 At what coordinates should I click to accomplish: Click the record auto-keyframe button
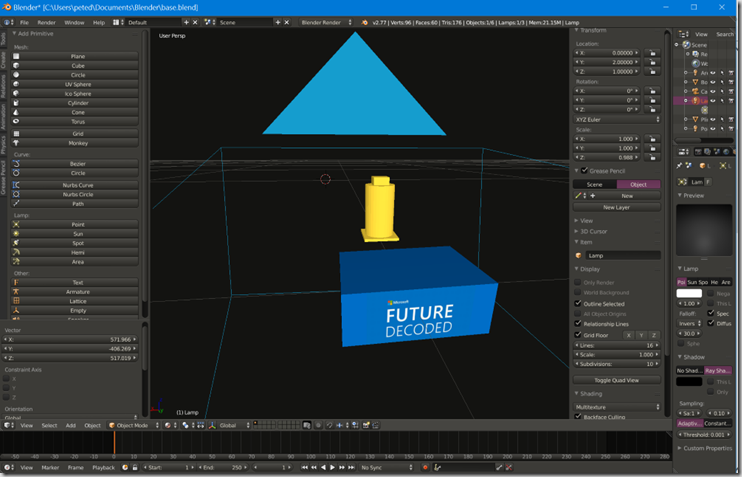(x=425, y=468)
